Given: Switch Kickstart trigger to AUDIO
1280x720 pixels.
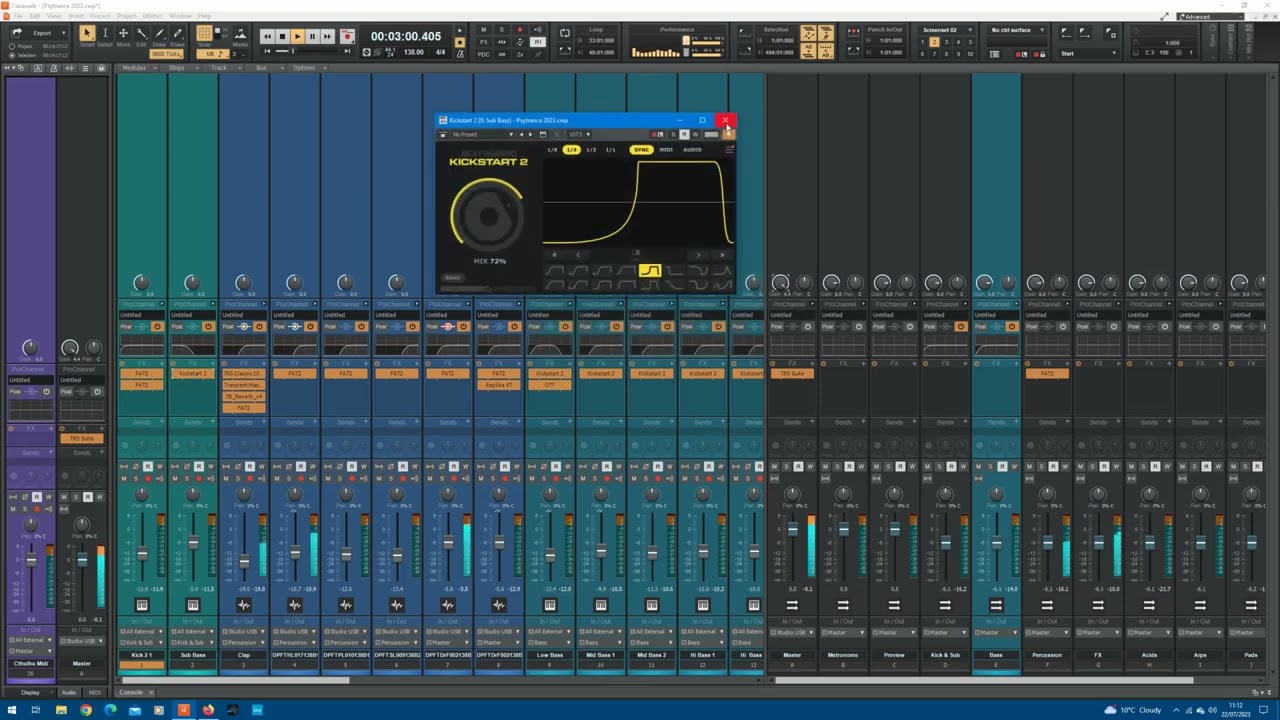Looking at the screenshot, I should pos(692,150).
